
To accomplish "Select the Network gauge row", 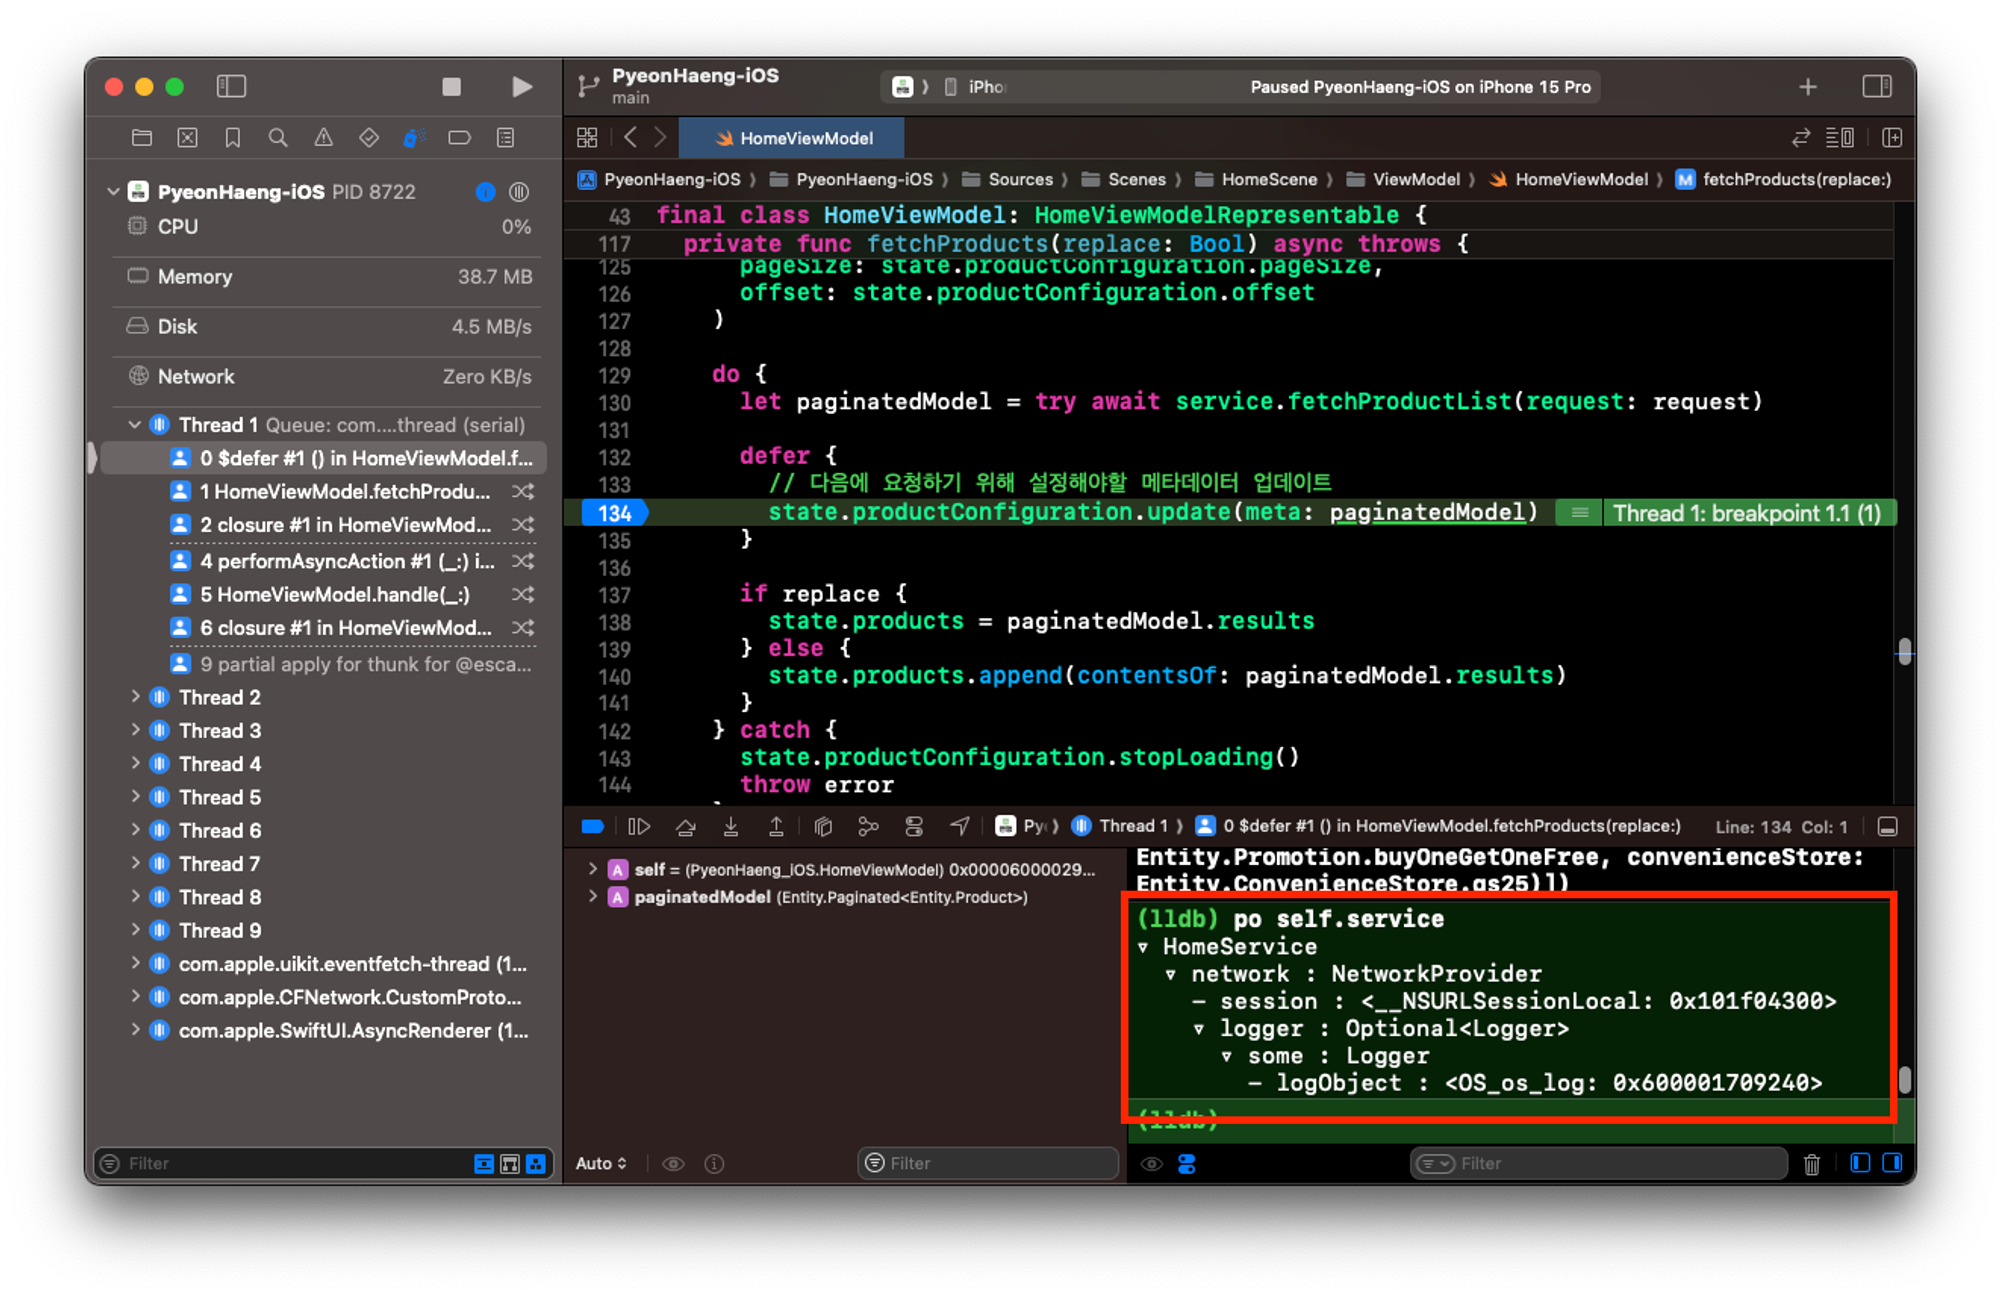I will 328,377.
